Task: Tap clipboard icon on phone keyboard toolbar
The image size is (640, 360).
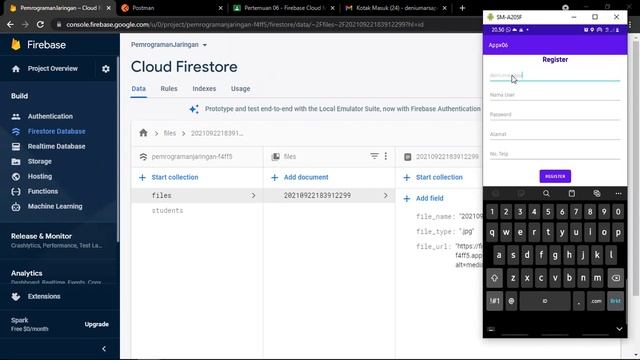Action: [x=571, y=193]
